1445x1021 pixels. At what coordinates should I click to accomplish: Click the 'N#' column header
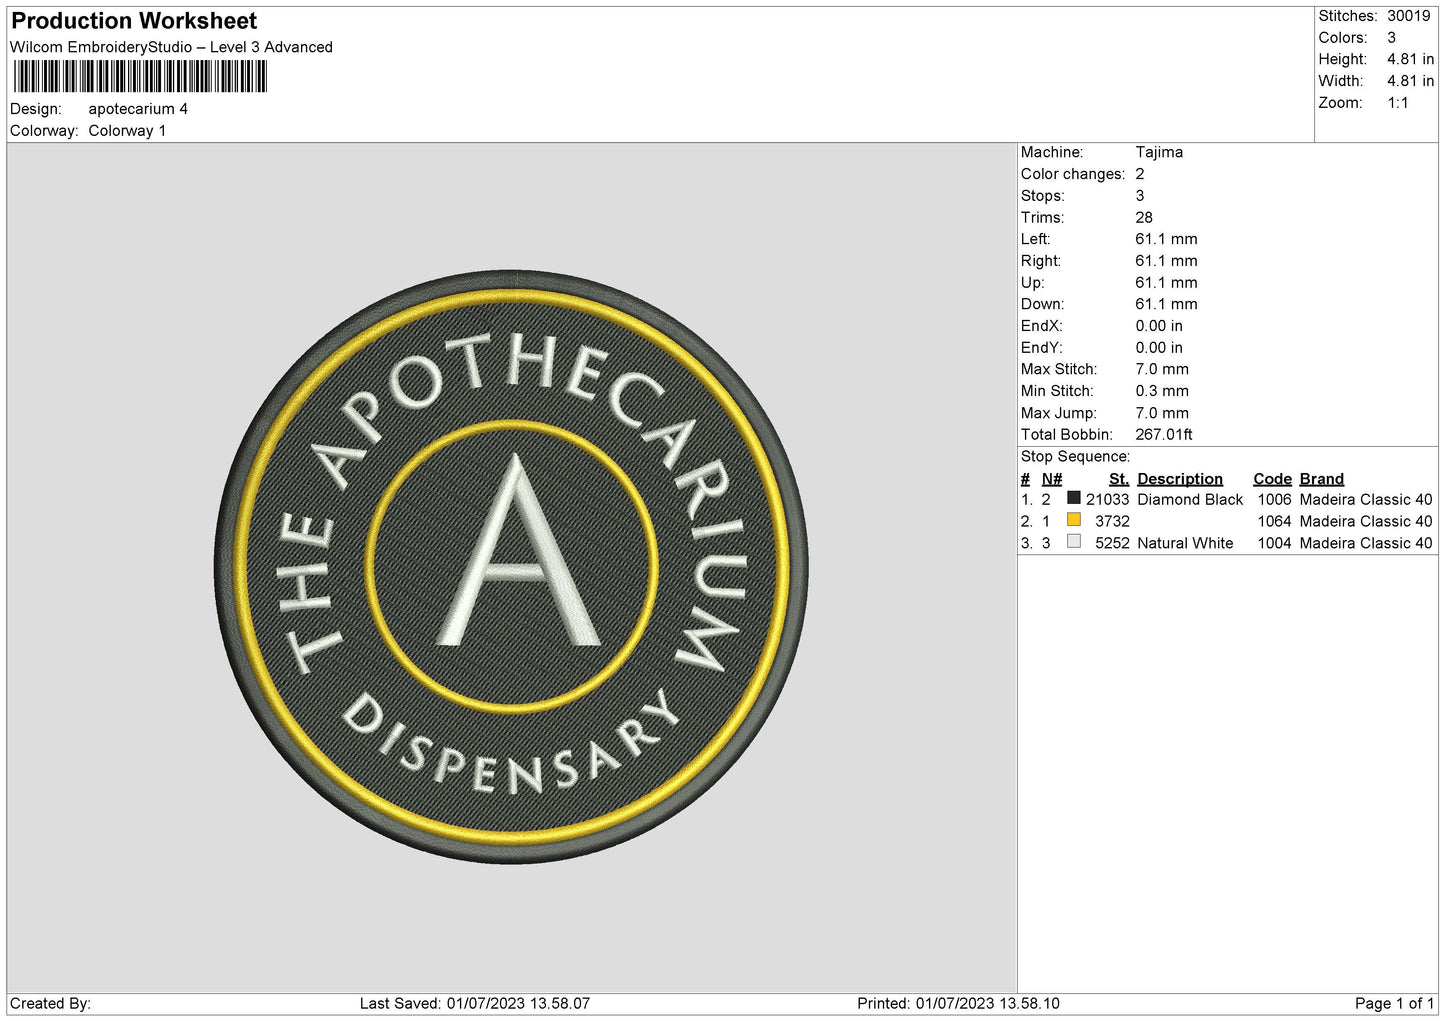(x=1052, y=479)
